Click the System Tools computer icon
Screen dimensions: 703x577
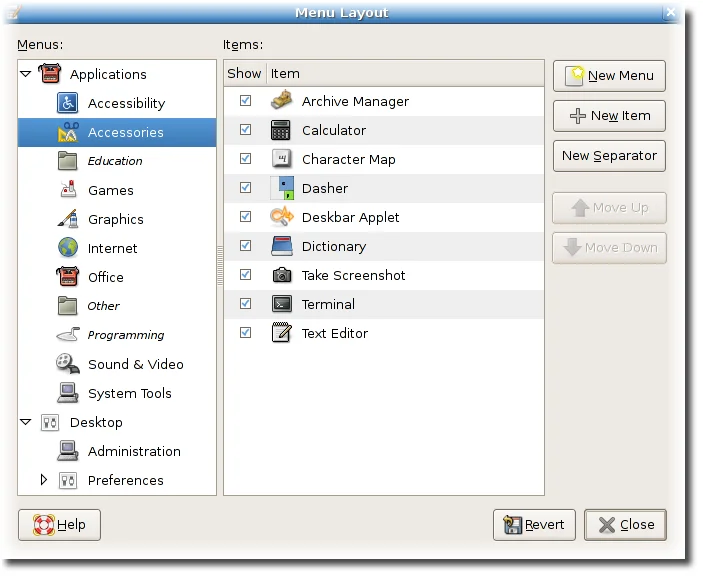coord(68,393)
